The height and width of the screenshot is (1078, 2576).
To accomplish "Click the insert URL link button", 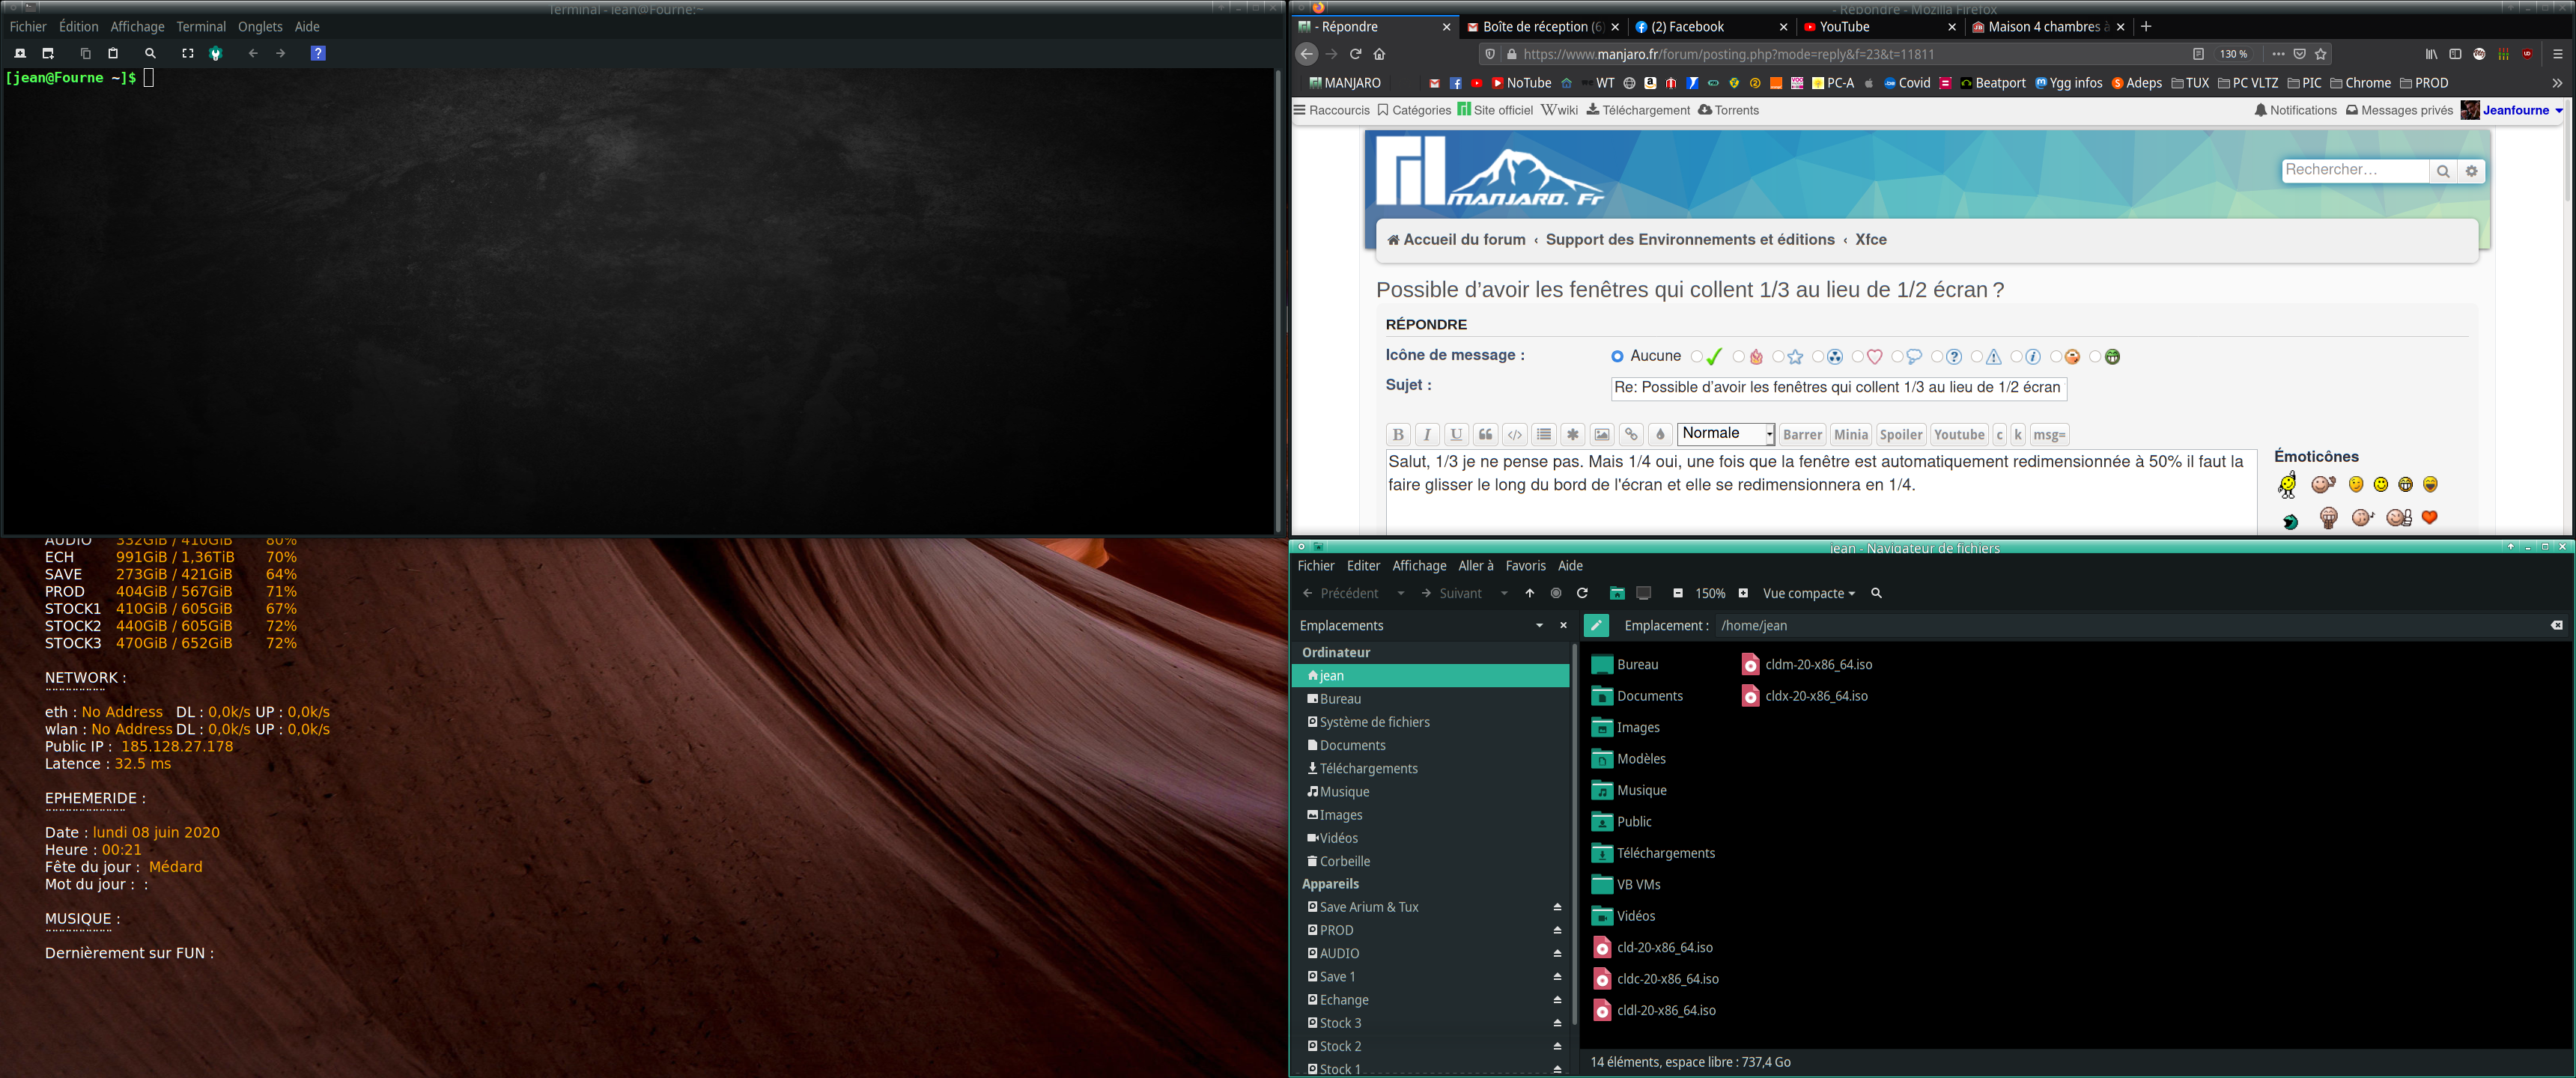I will tap(1631, 435).
